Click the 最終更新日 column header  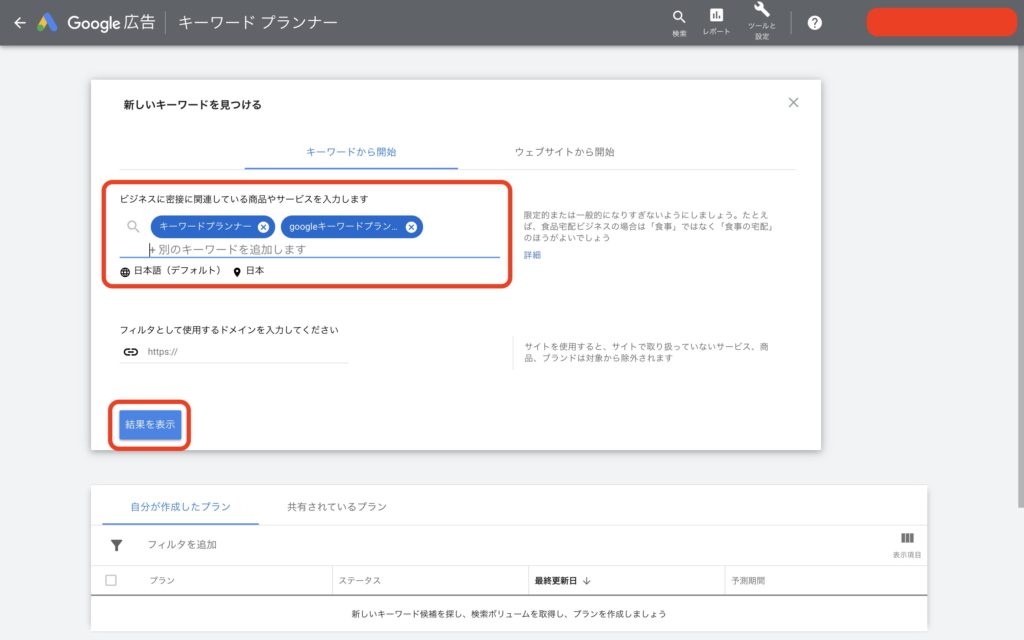coord(556,581)
